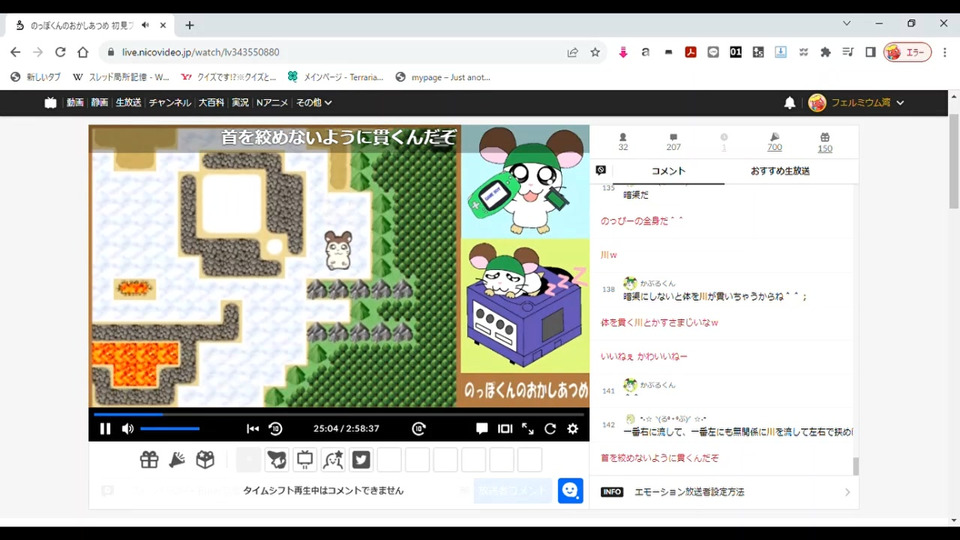
Task: Switch to the コメント tab
Action: click(668, 171)
